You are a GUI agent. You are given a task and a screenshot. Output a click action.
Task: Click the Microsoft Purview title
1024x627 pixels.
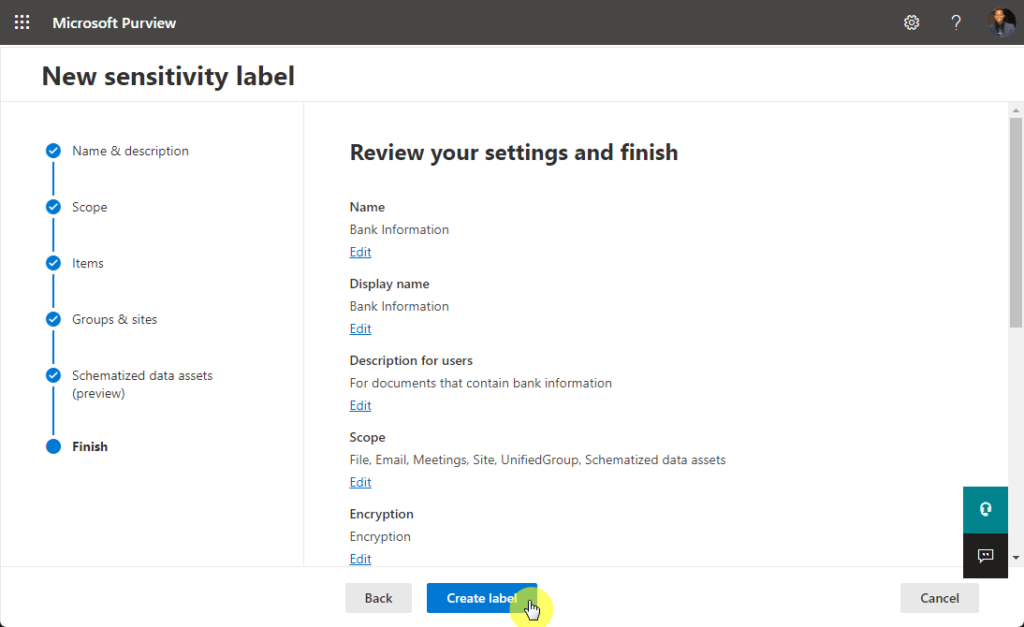tap(114, 23)
